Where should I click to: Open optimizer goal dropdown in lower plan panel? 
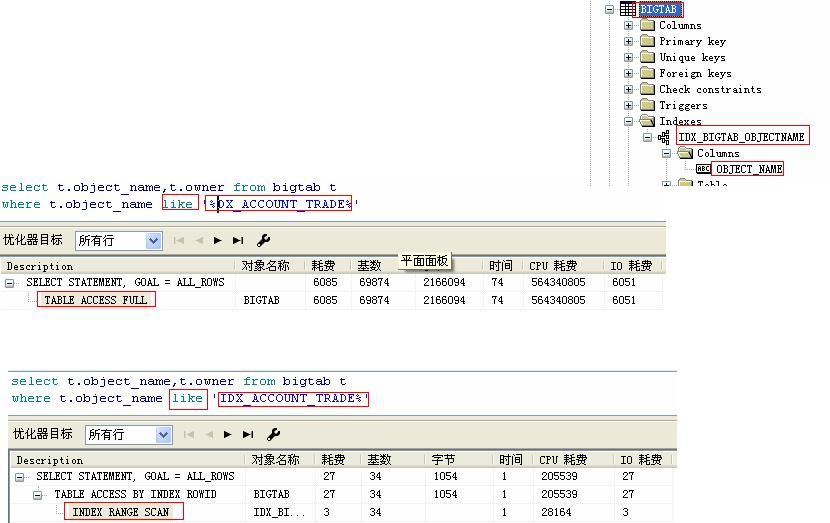pos(163,434)
